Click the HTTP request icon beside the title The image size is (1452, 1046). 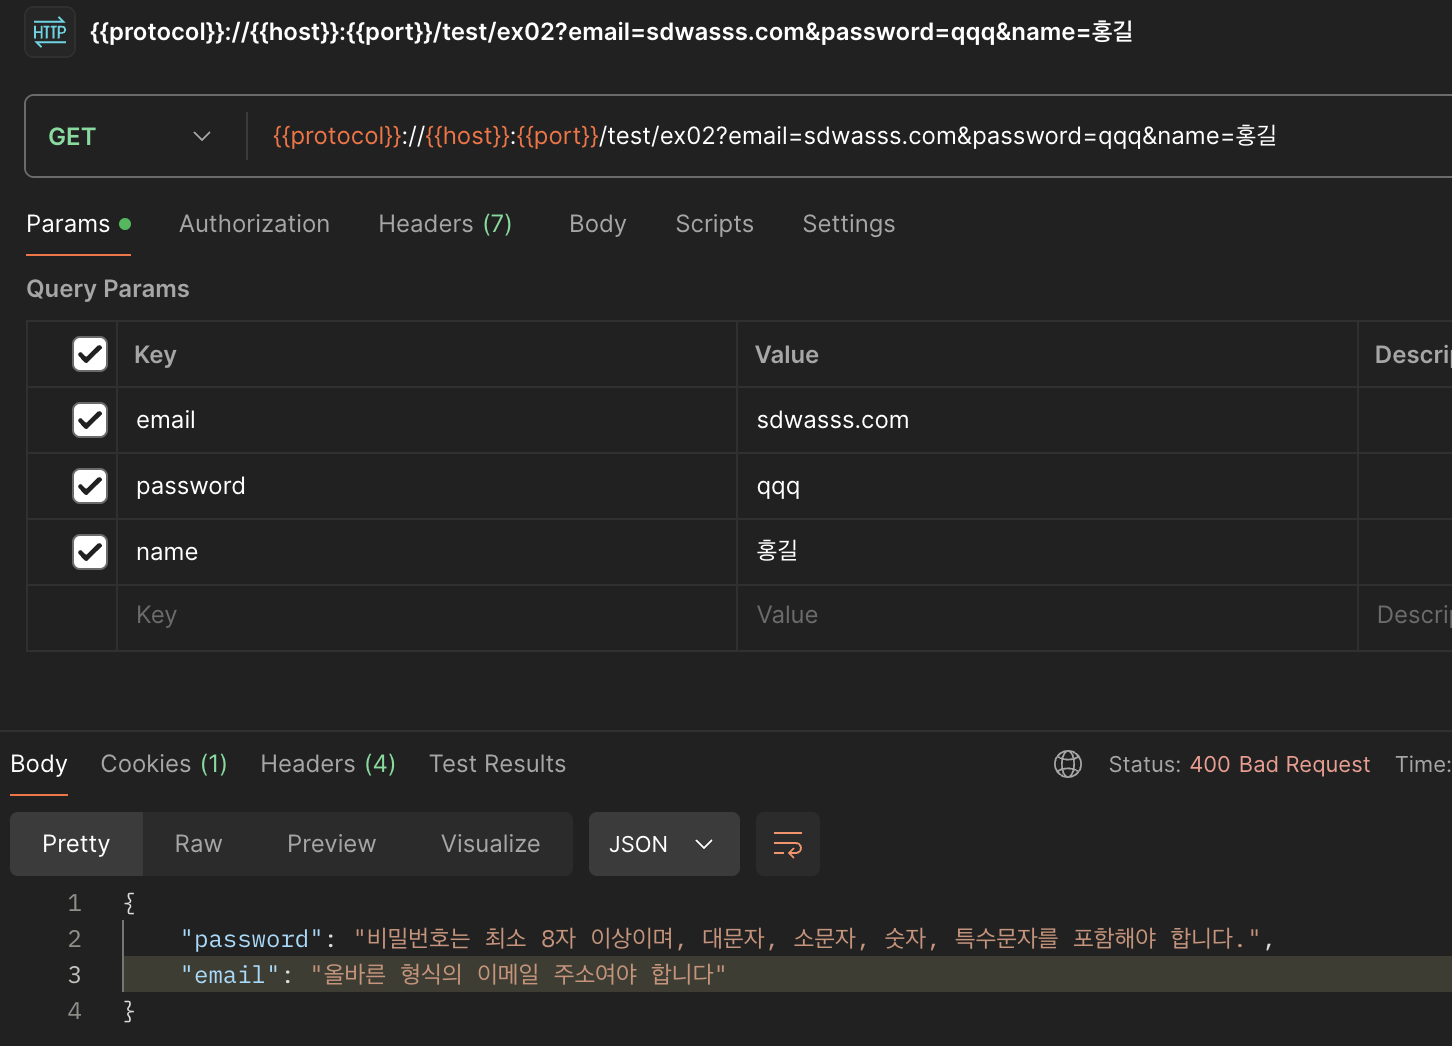click(x=50, y=32)
